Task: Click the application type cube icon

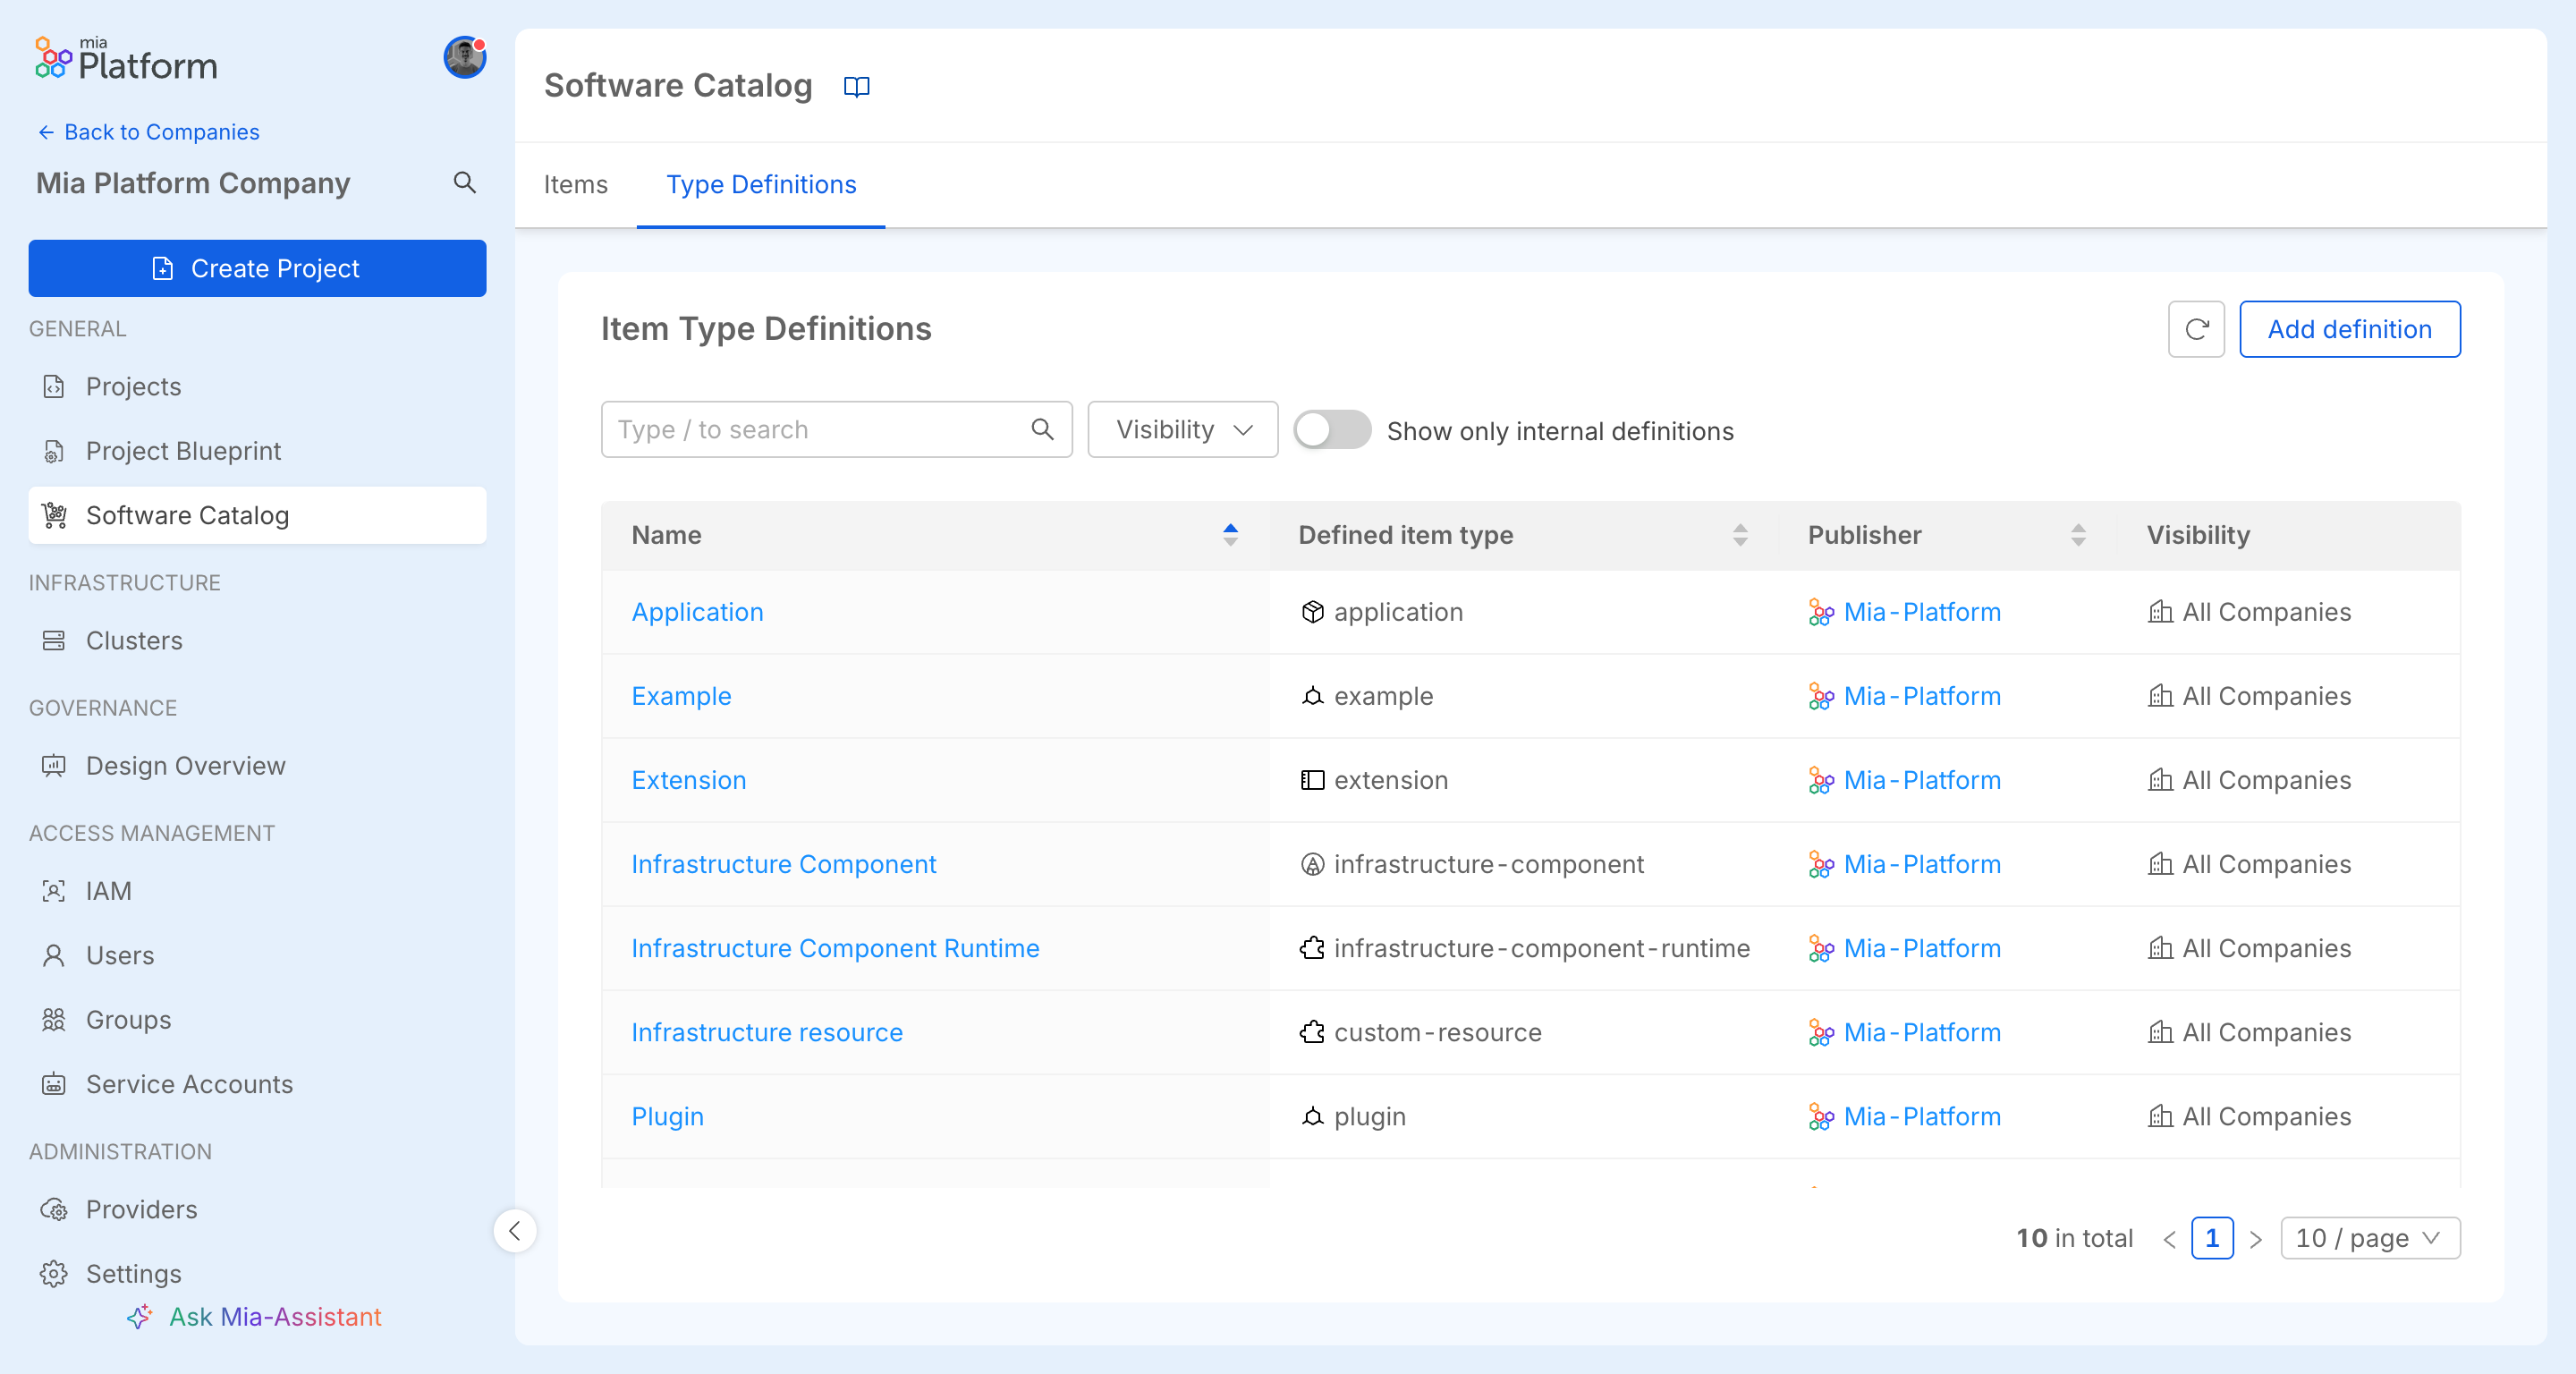Action: pyautogui.click(x=1312, y=612)
